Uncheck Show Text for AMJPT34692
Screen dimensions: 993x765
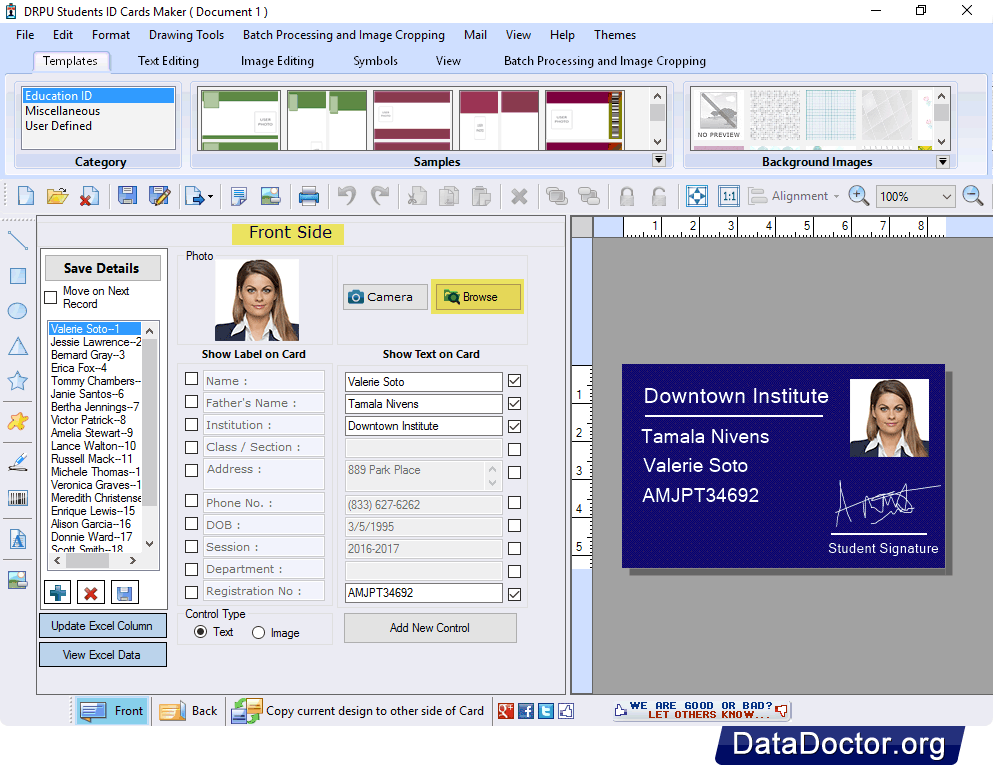[x=515, y=594]
